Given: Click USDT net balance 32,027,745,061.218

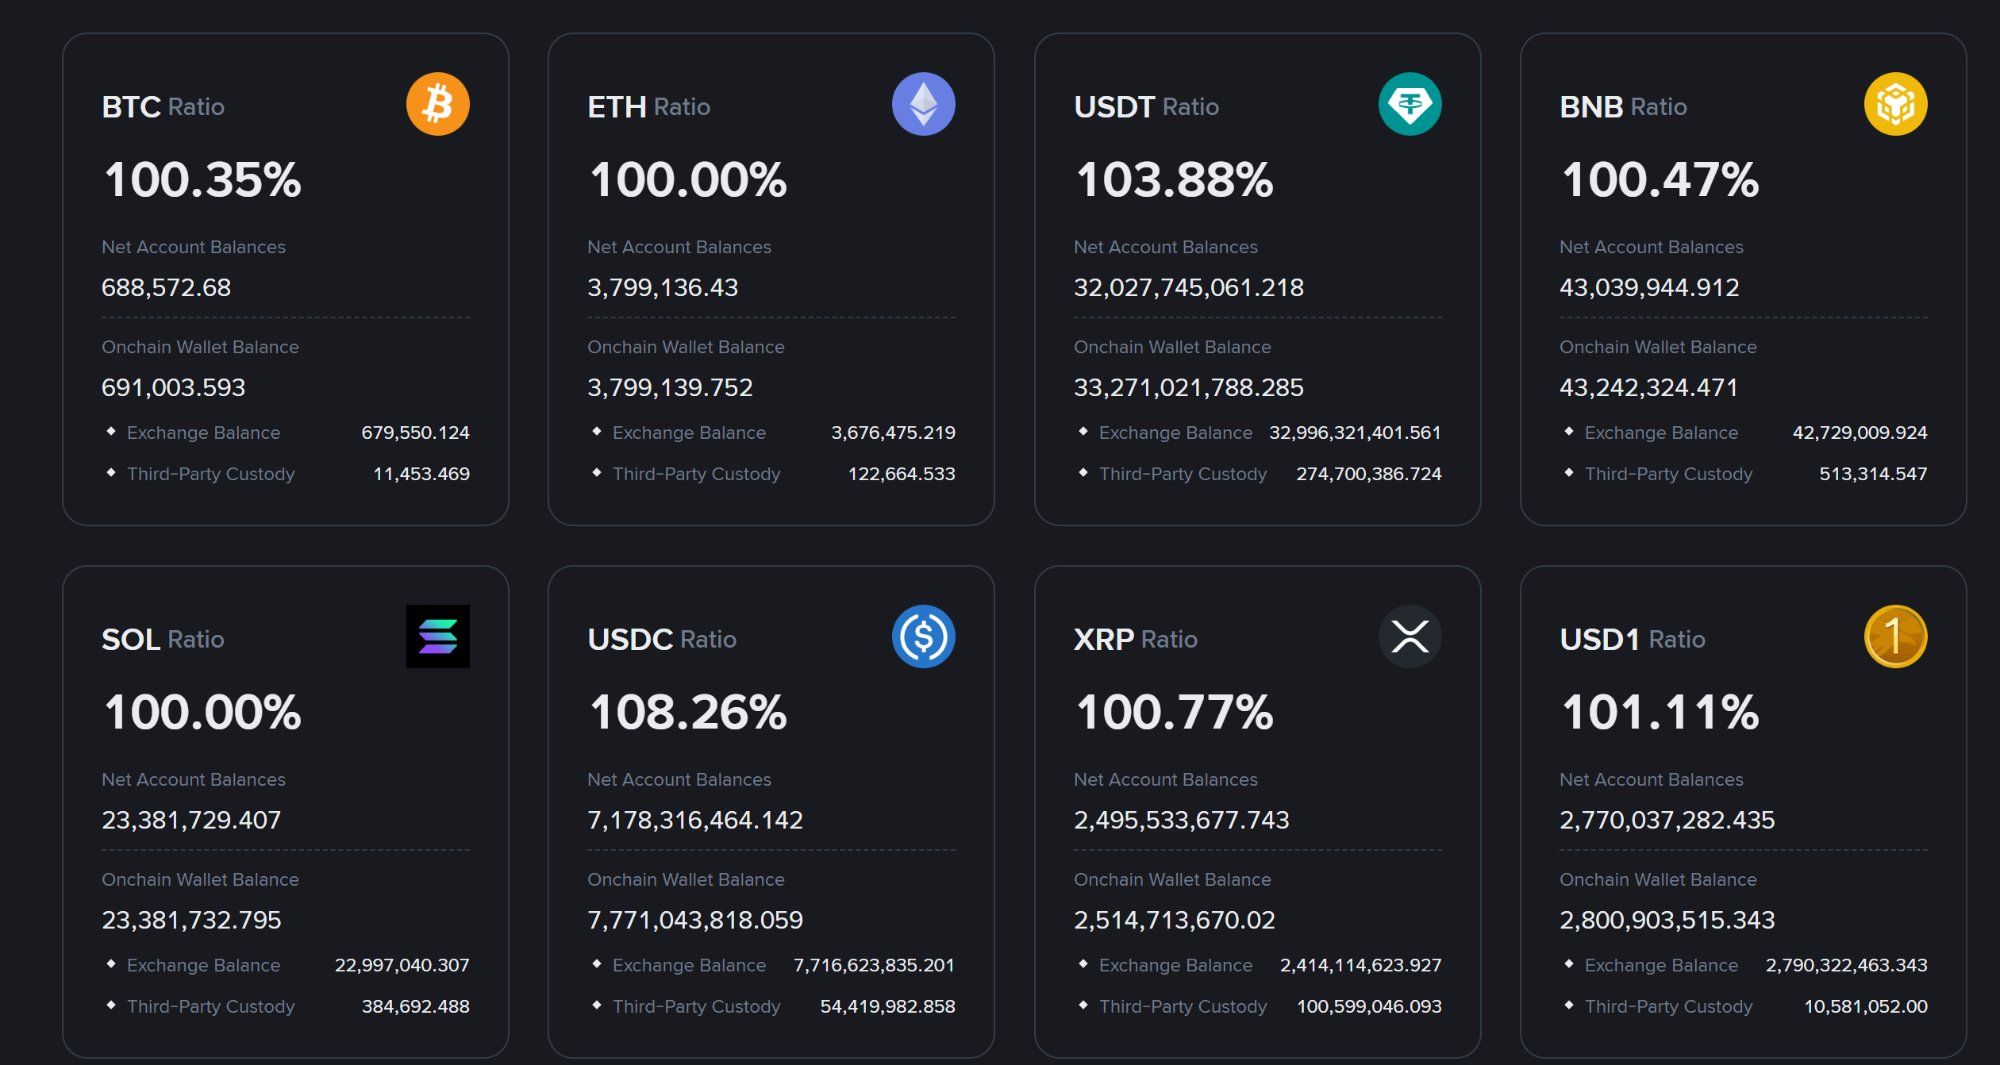Looking at the screenshot, I should click(x=1189, y=288).
